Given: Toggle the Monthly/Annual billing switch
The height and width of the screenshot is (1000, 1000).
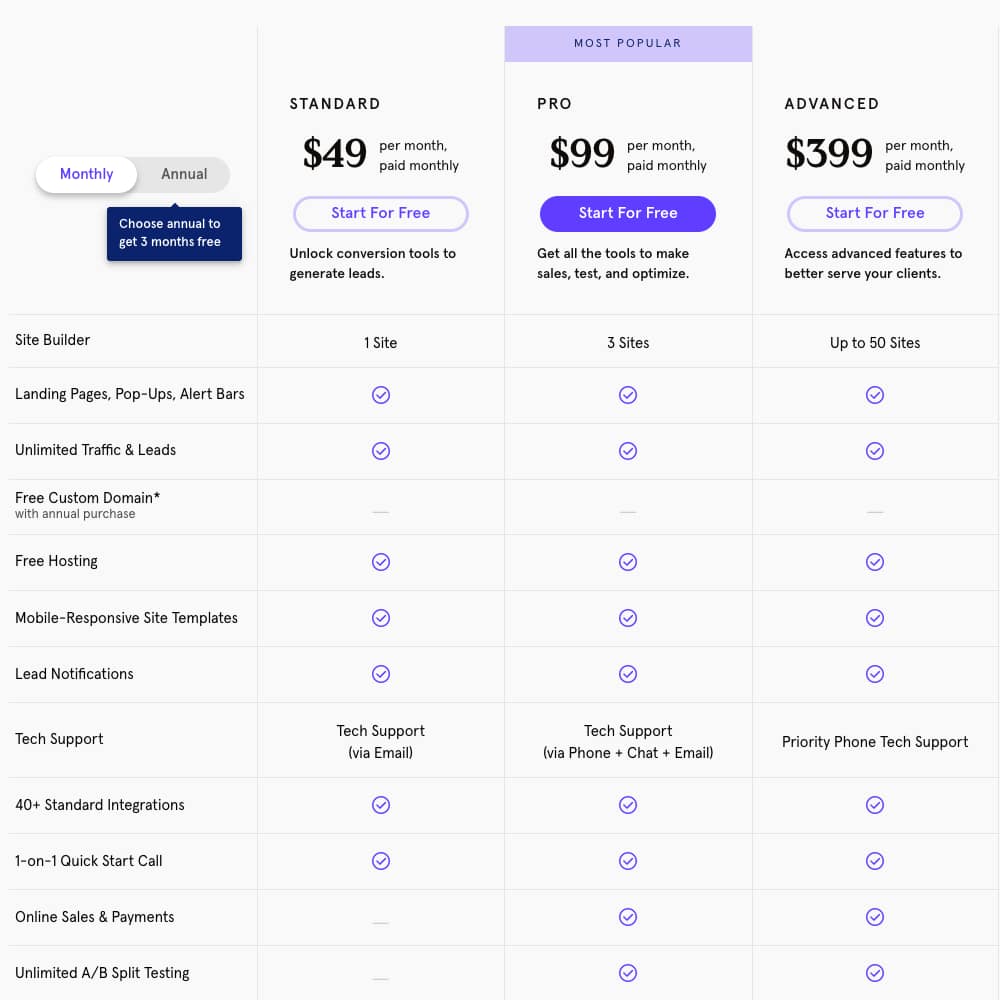Looking at the screenshot, I should click(x=133, y=174).
